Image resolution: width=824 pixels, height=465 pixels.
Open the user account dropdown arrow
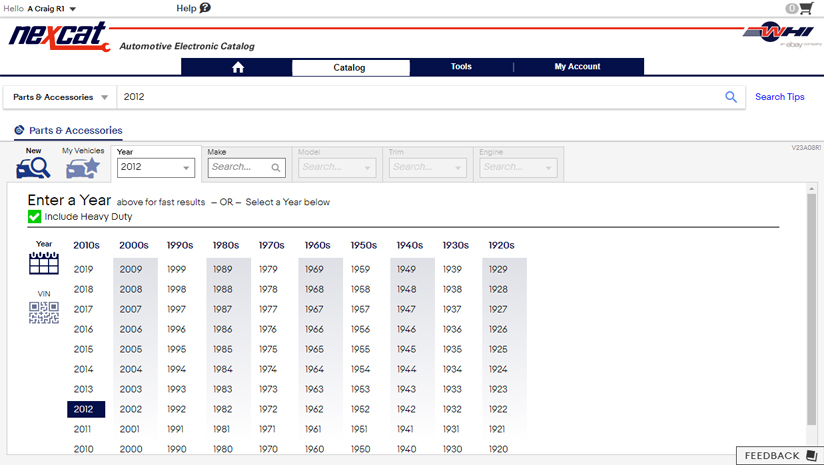(x=73, y=9)
